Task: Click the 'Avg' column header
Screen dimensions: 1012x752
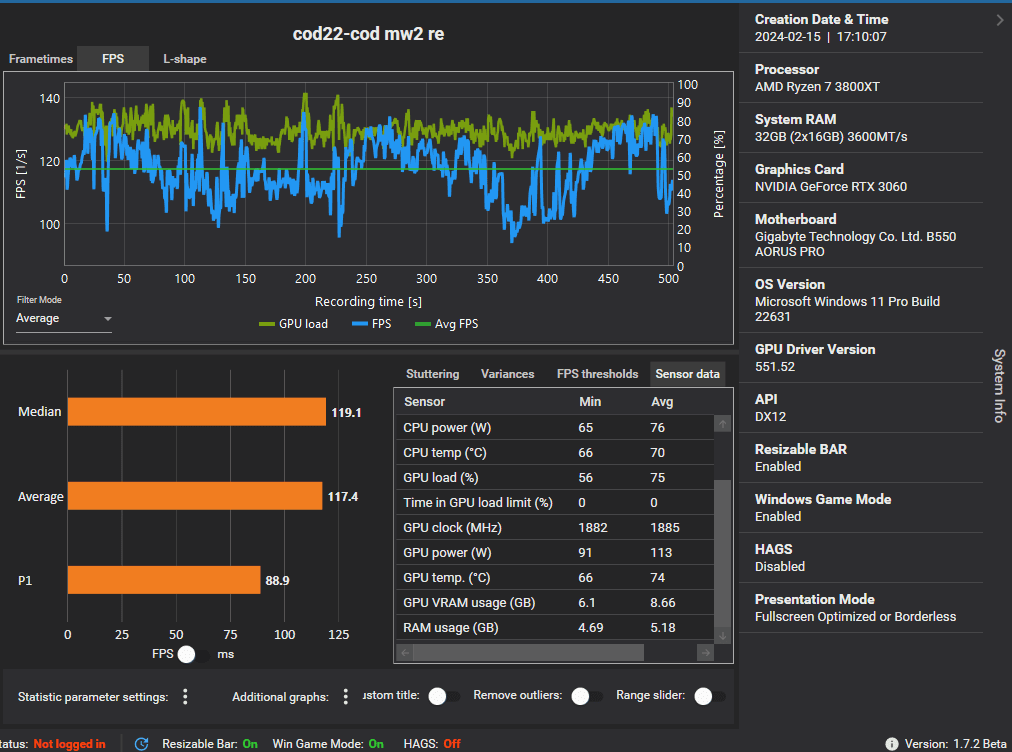Action: [662, 401]
